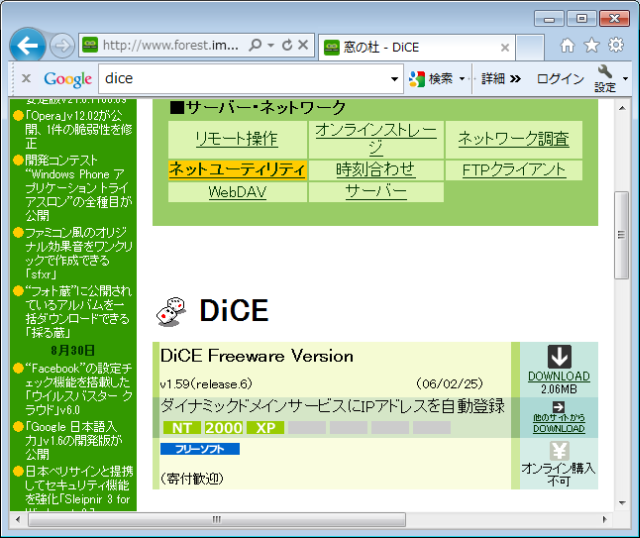Open the リモート操作 category link
640x538 pixels.
tap(237, 139)
